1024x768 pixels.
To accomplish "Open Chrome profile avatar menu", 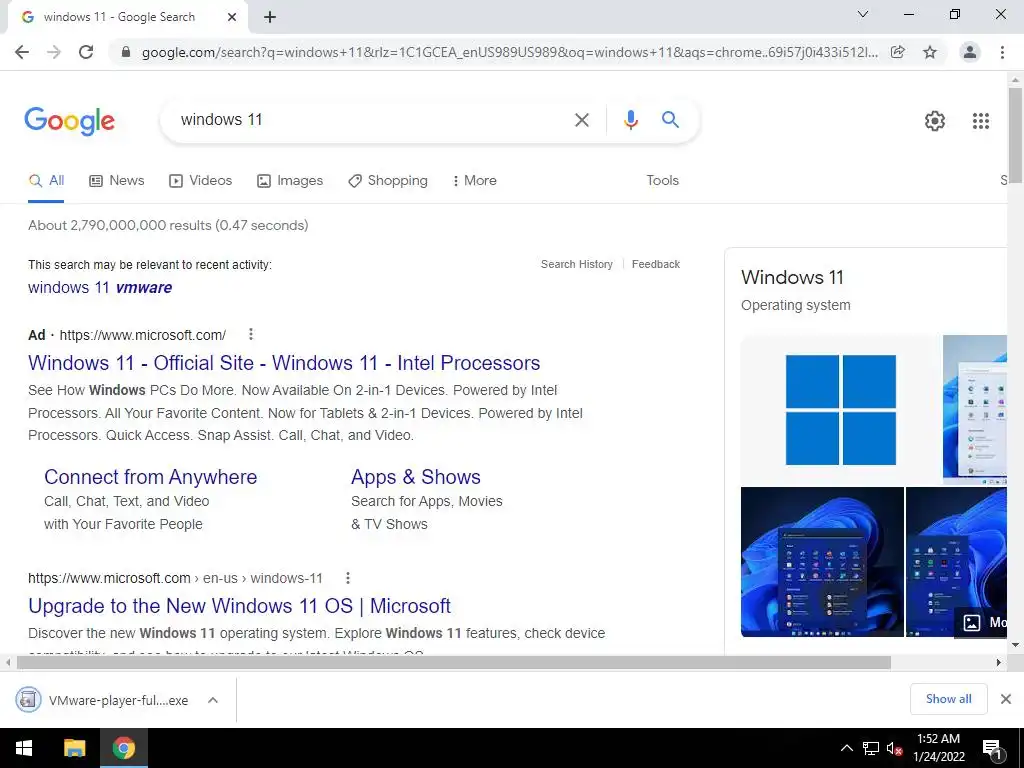I will [x=970, y=52].
